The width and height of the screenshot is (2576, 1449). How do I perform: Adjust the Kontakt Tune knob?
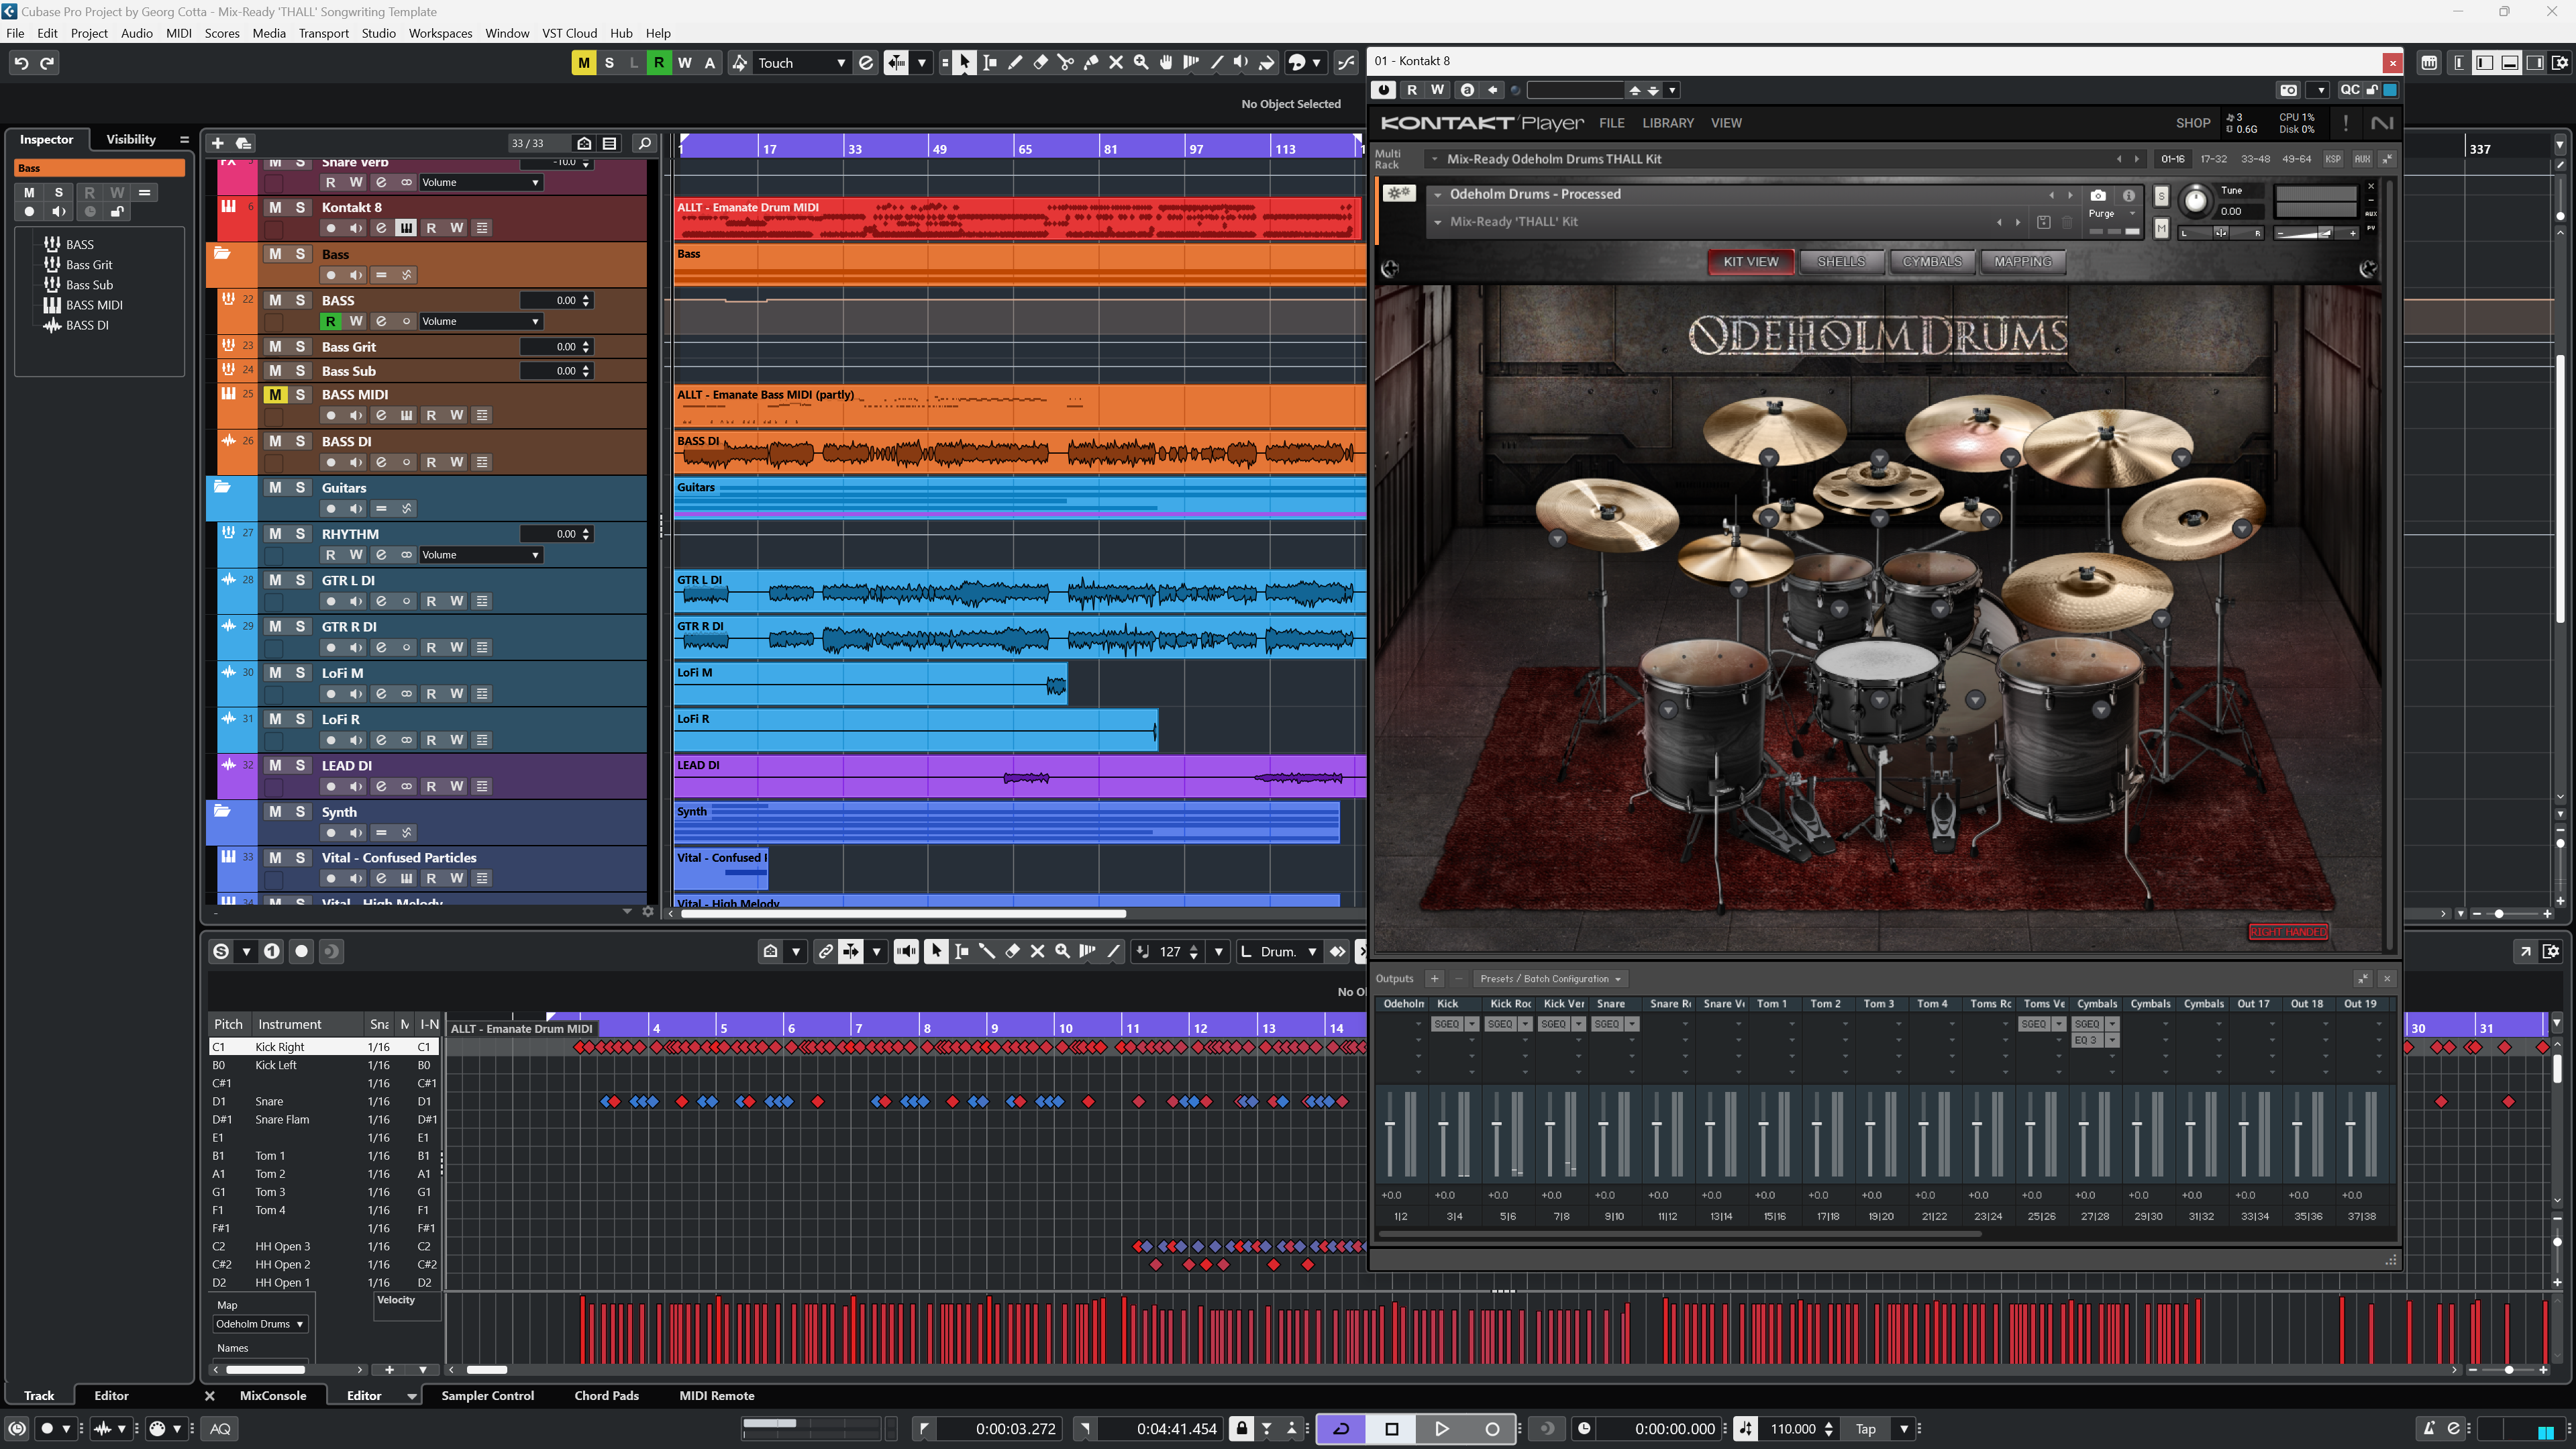[2195, 201]
